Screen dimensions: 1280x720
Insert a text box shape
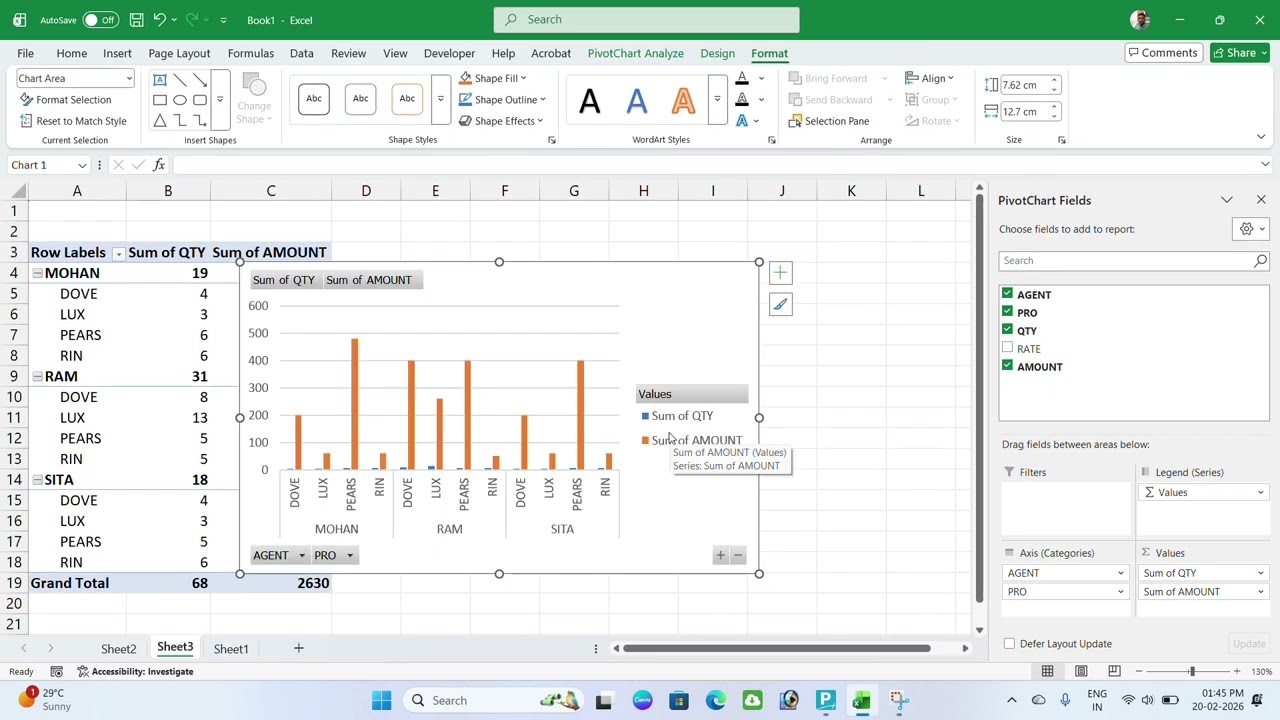(160, 80)
